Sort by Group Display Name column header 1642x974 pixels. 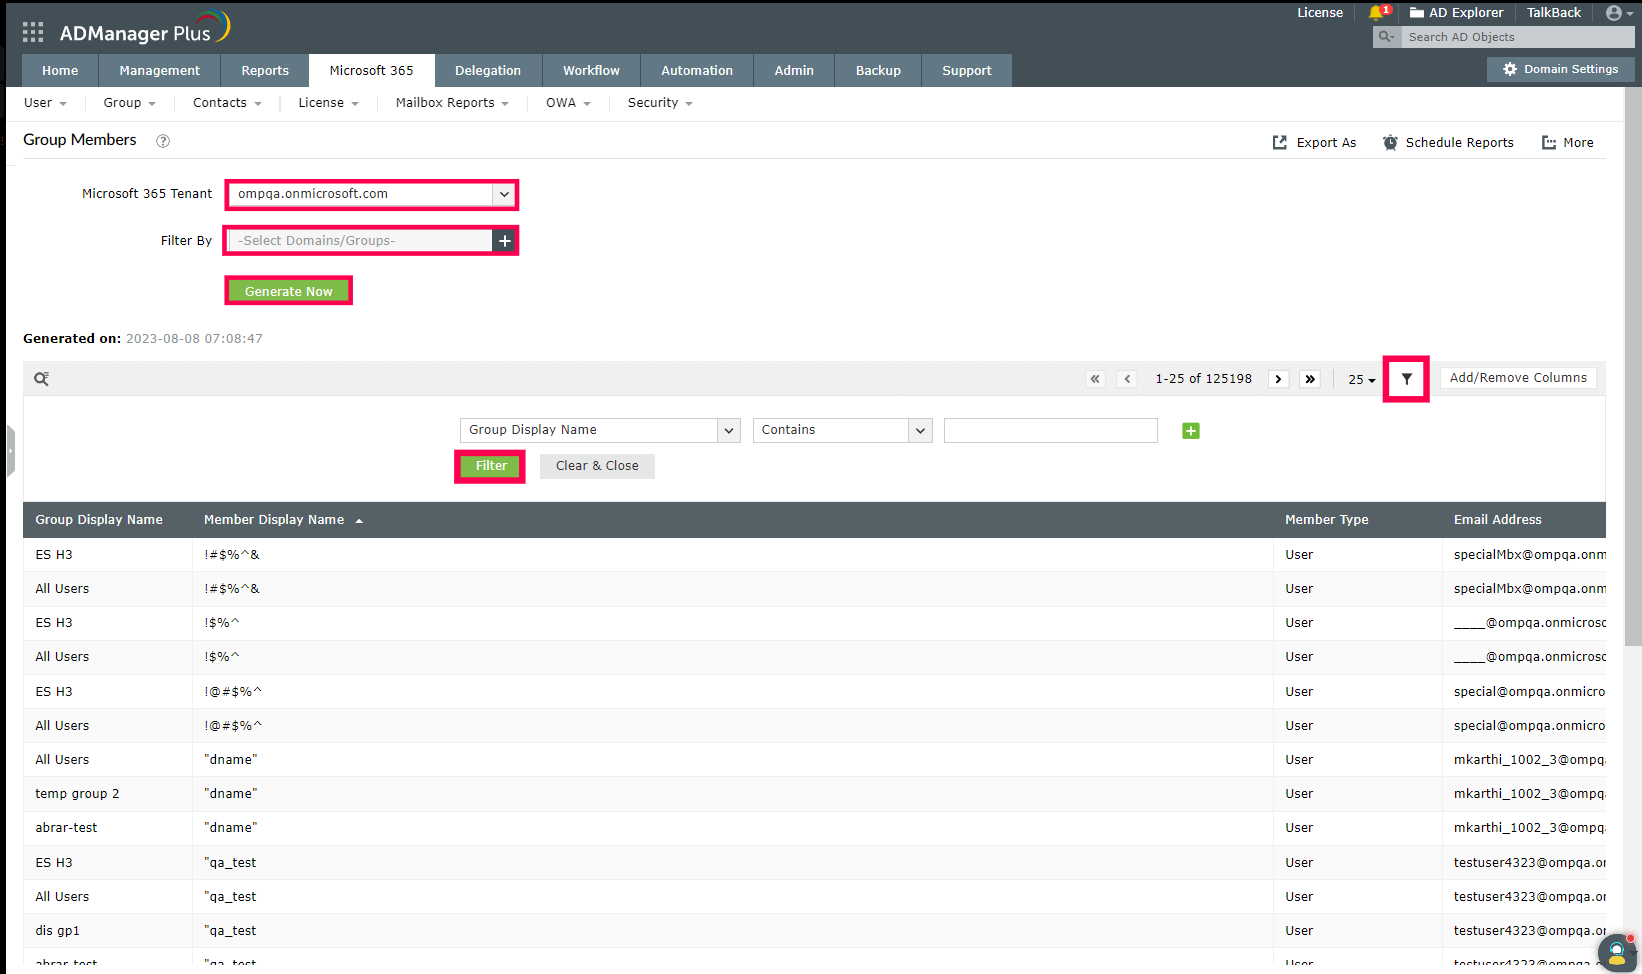point(99,520)
